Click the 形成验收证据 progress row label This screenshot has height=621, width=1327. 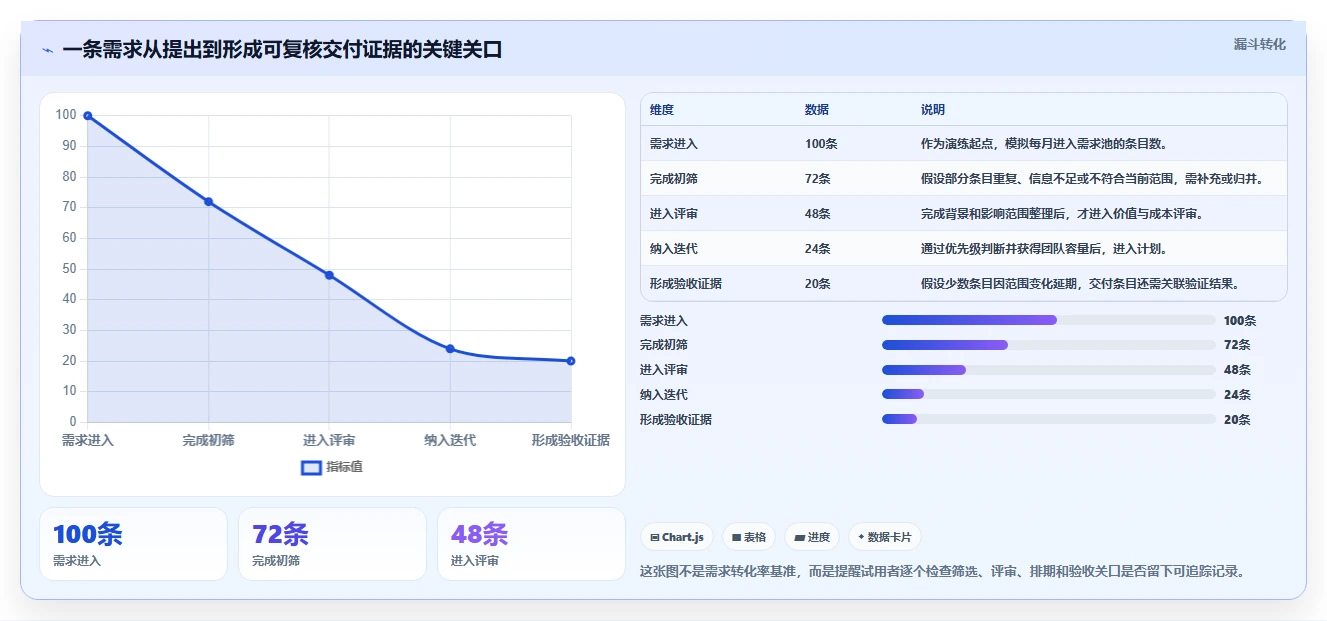[x=676, y=420]
